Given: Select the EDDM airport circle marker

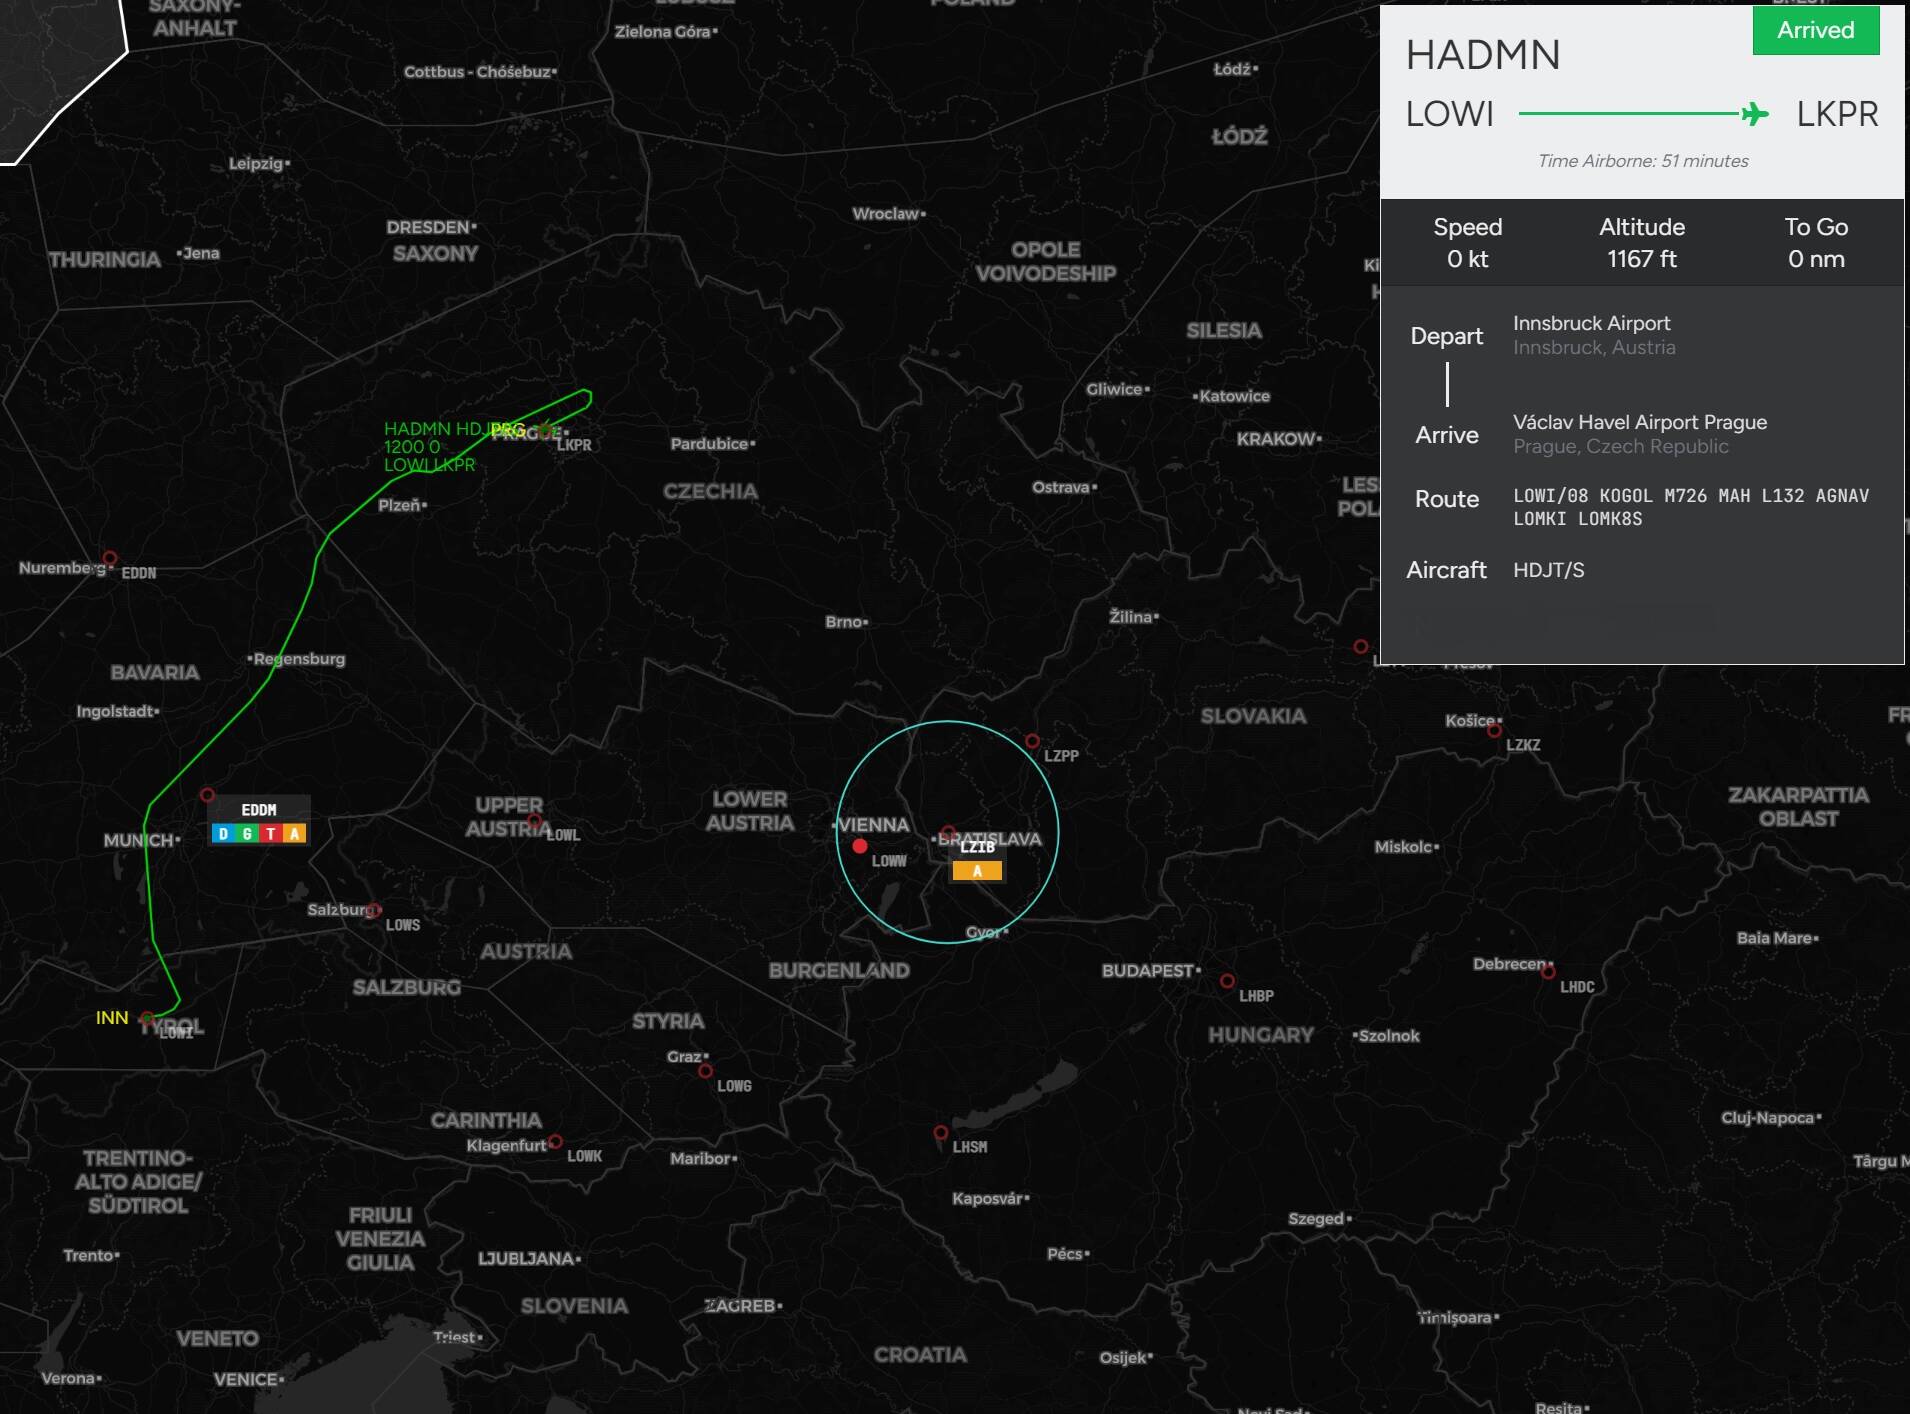Looking at the screenshot, I should tap(207, 795).
